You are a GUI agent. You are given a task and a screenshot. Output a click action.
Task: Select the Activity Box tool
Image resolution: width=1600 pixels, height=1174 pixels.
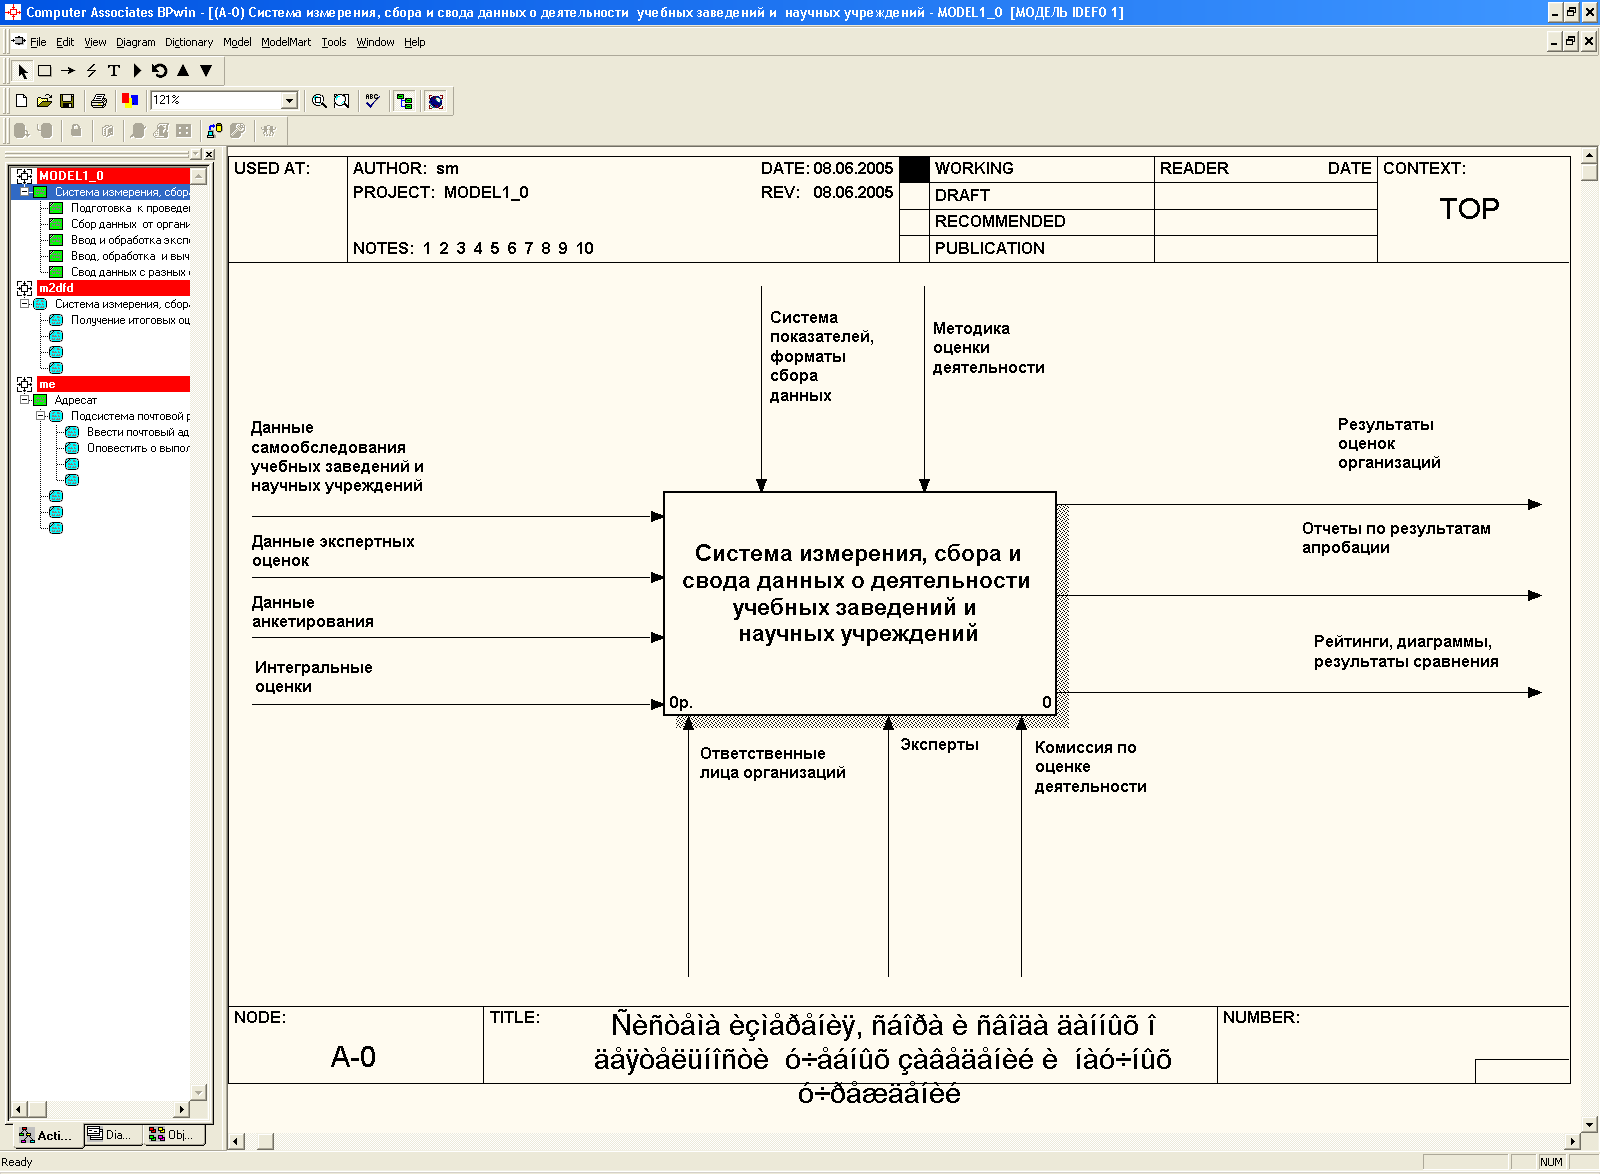click(45, 71)
